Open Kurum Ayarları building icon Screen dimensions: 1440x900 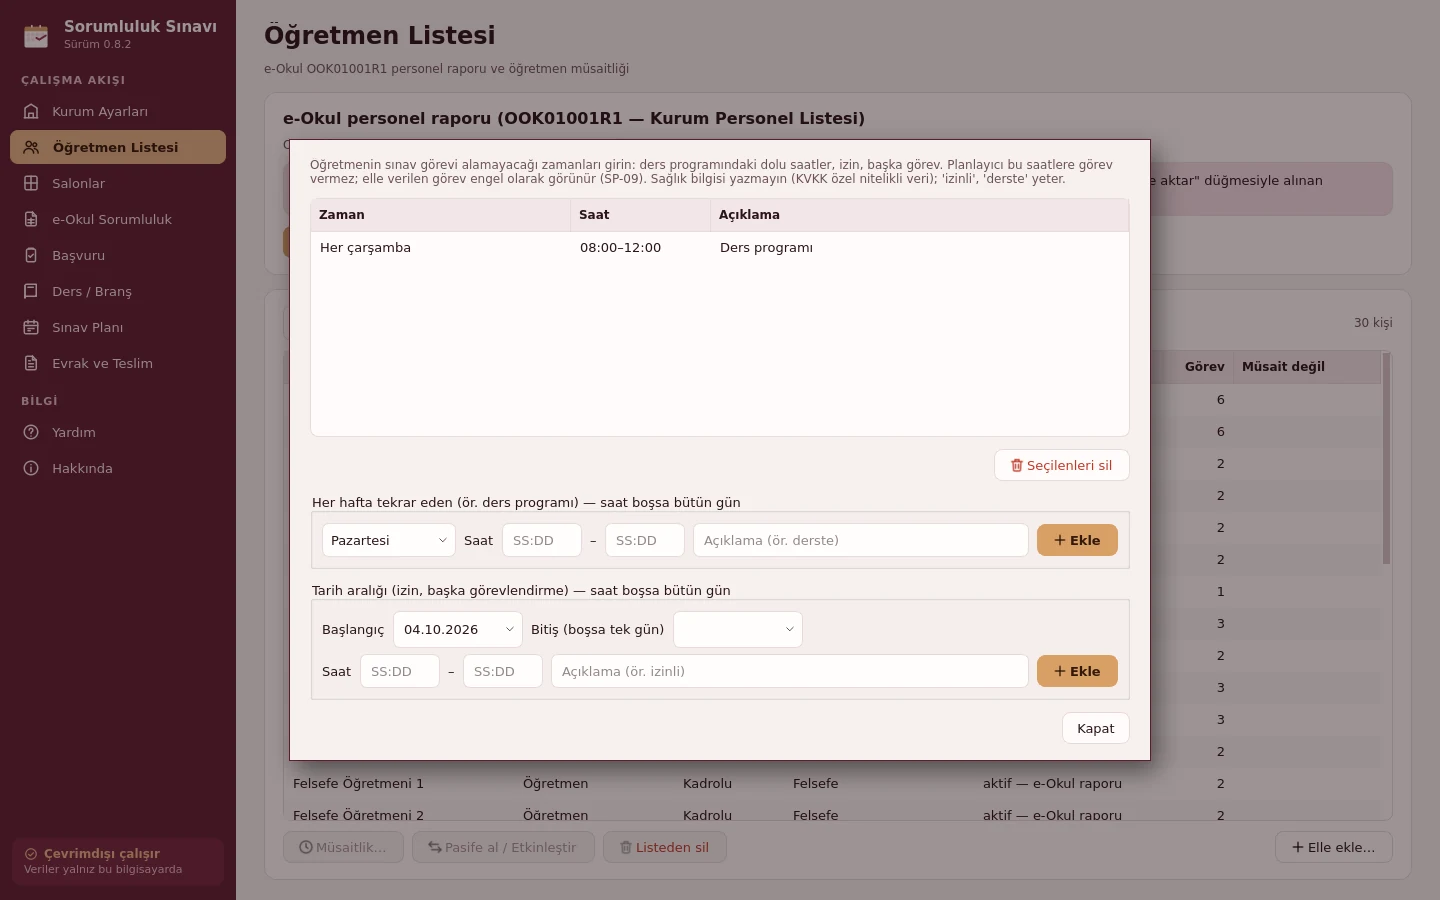[x=31, y=111]
